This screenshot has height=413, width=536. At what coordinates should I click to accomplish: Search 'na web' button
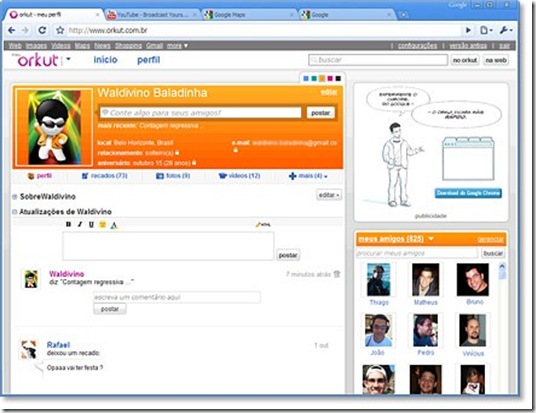click(x=496, y=60)
